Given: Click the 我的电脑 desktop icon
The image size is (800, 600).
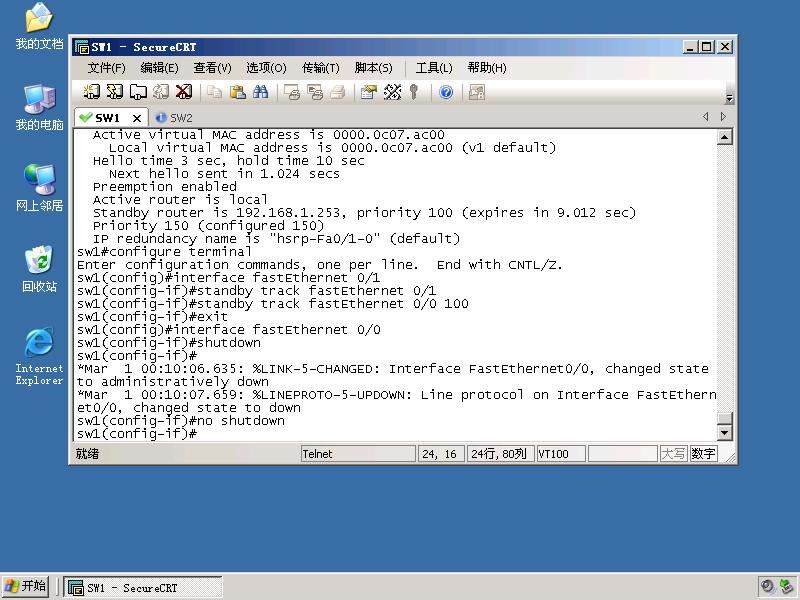Looking at the screenshot, I should [39, 108].
